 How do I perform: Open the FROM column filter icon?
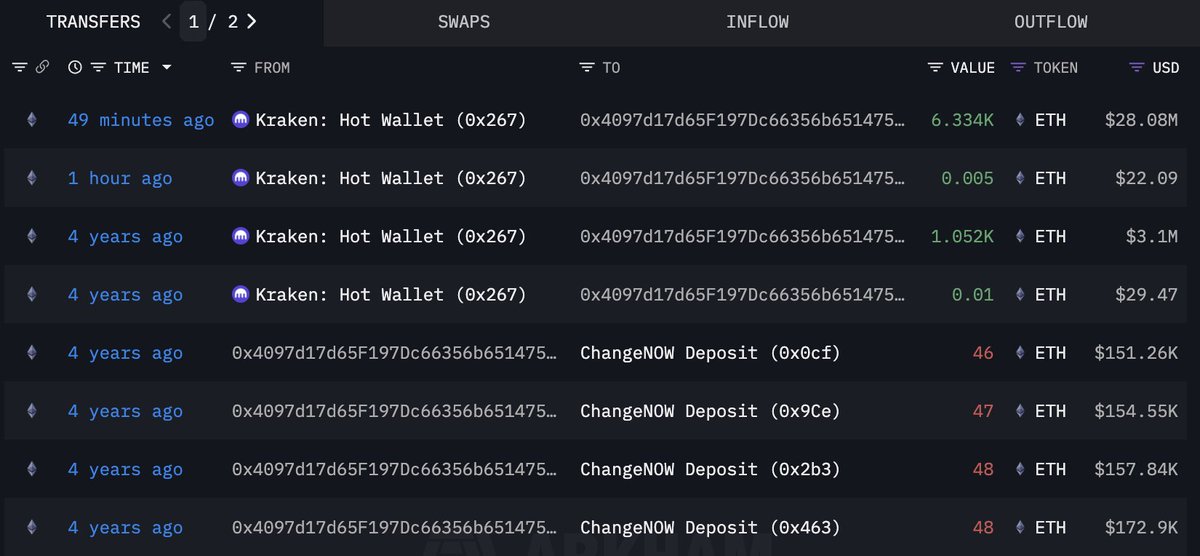tap(238, 68)
